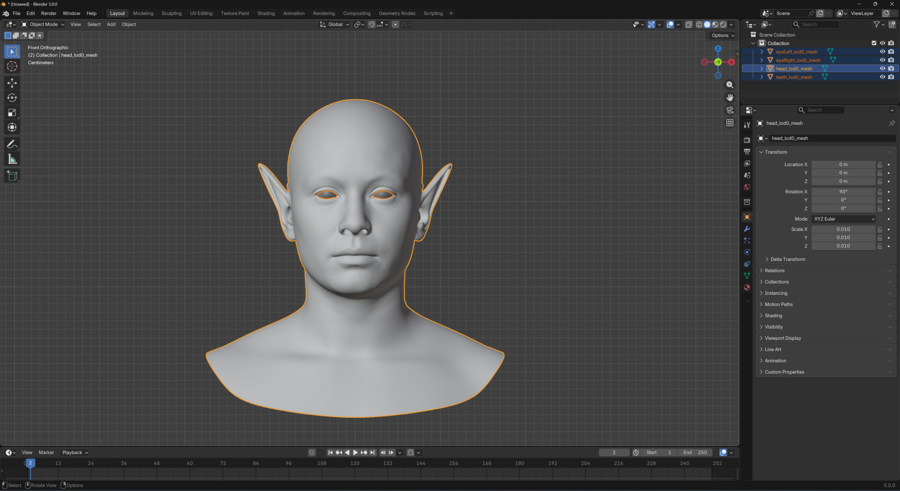900x491 pixels.
Task: Choose the Measure tool
Action: 12,160
